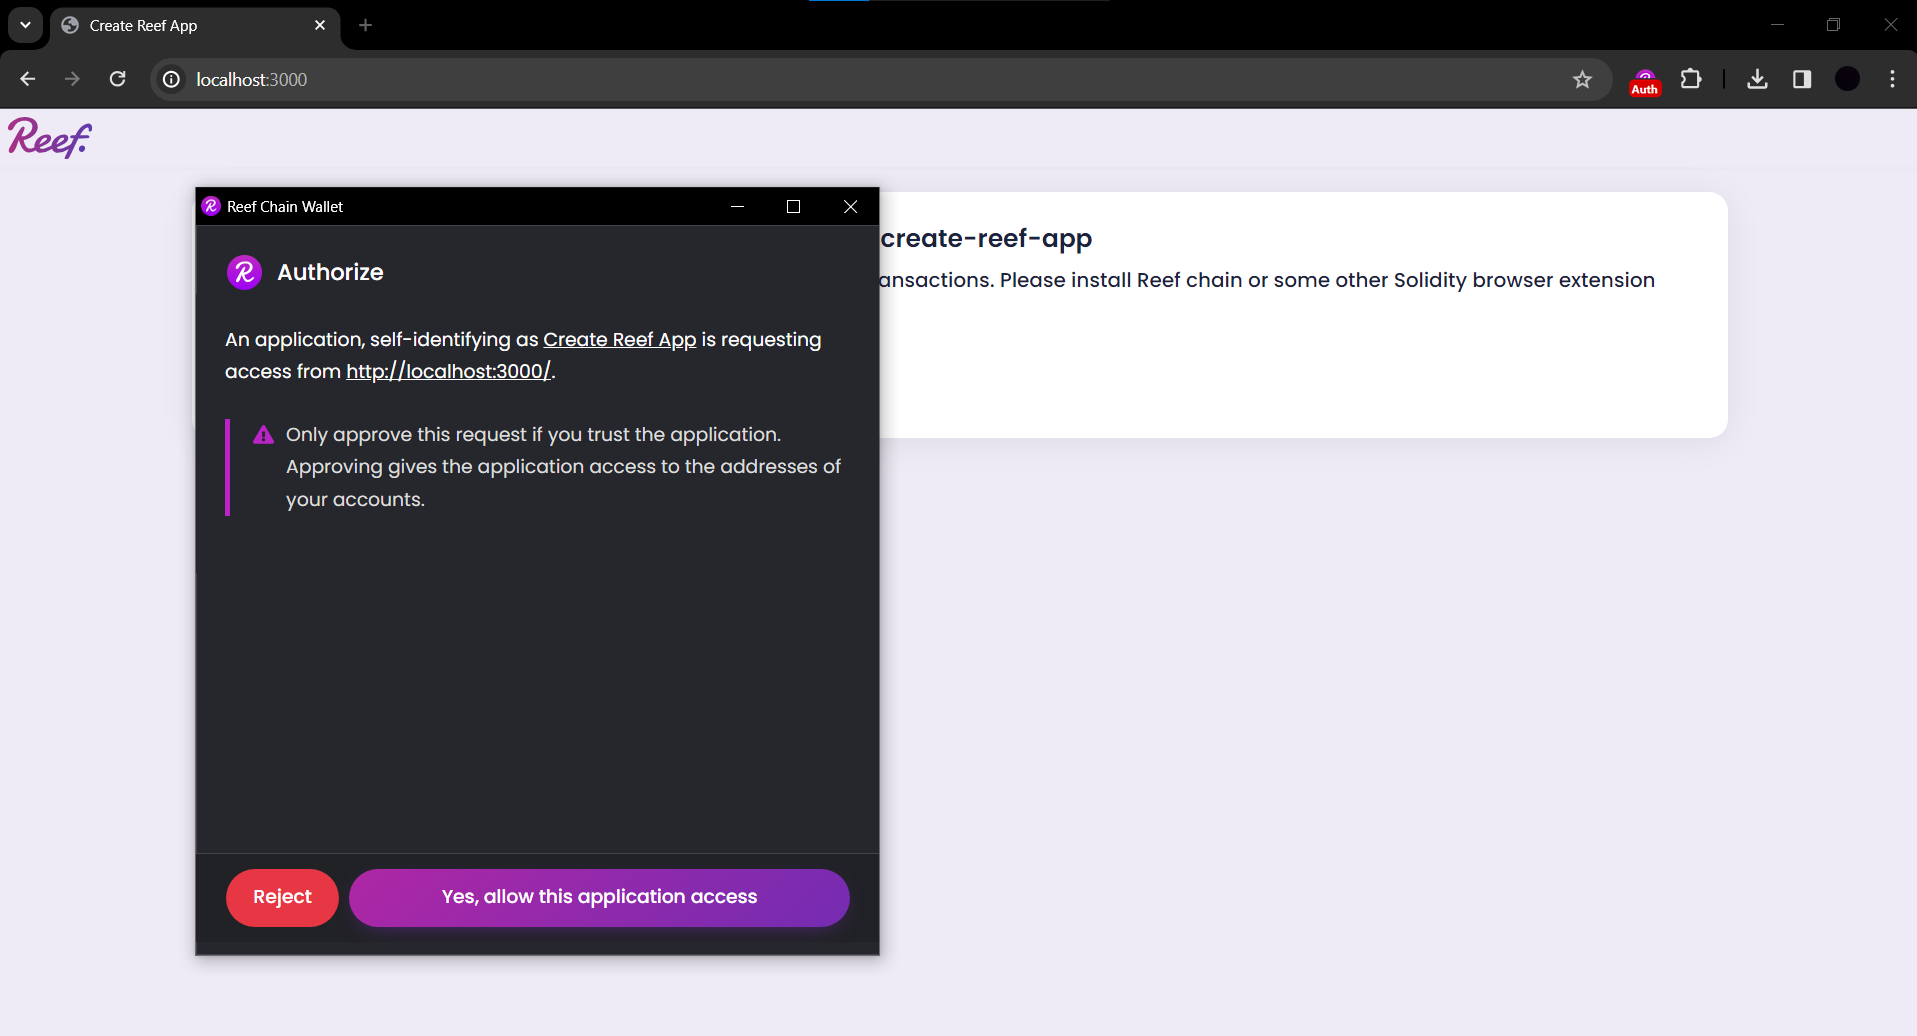View site information icon next to localhost
1917x1036 pixels.
pyautogui.click(x=172, y=79)
